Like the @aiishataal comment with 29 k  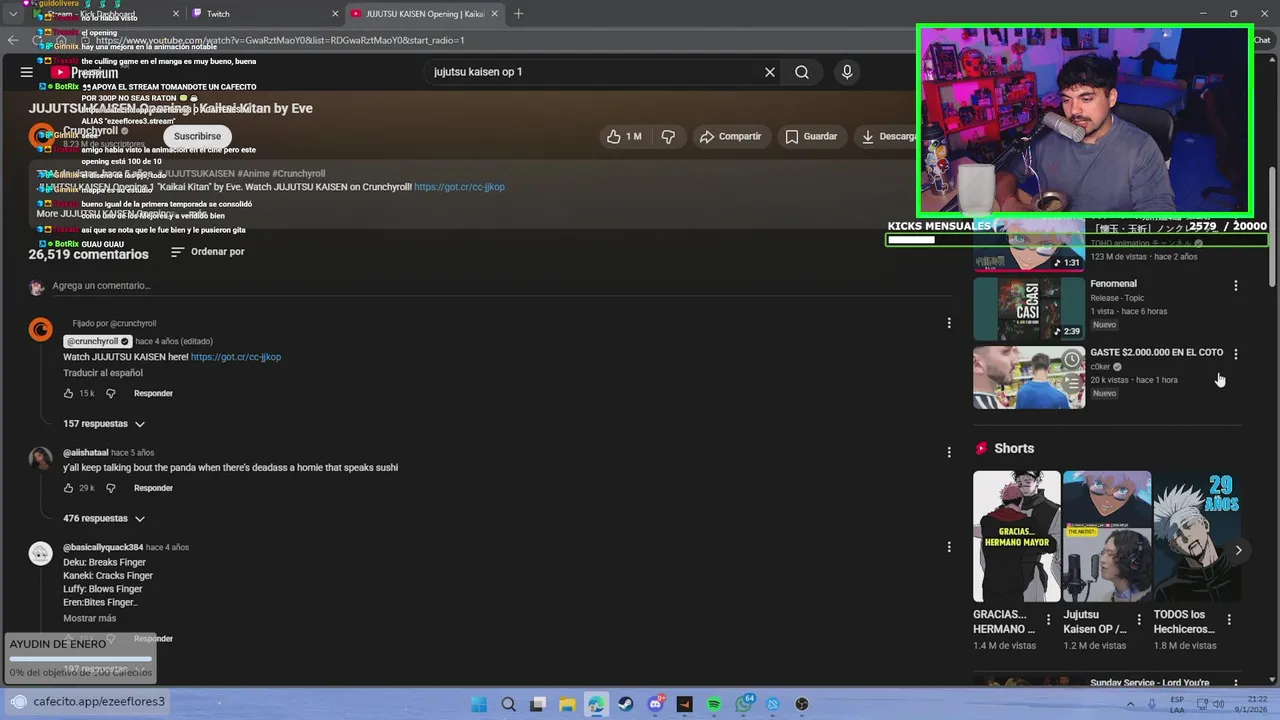coord(69,488)
